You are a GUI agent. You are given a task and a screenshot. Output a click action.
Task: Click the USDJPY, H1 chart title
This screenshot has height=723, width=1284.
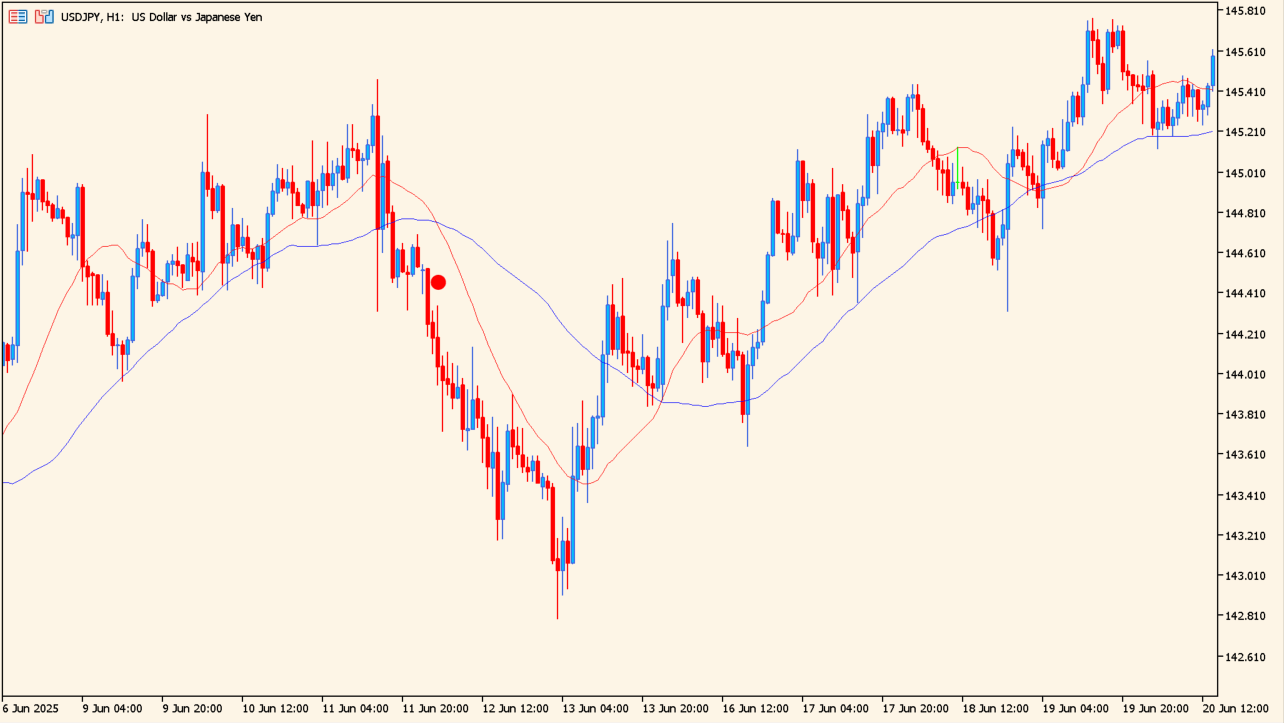click(162, 17)
